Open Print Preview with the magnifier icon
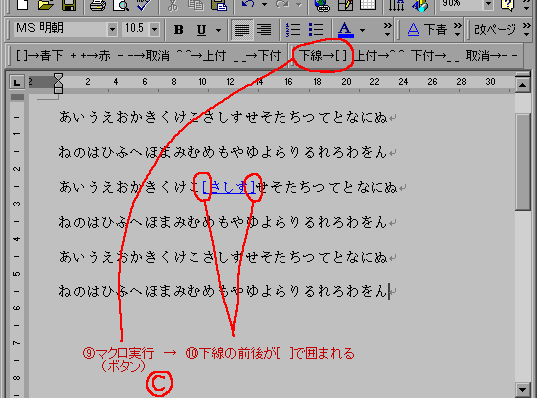 pos(121,5)
